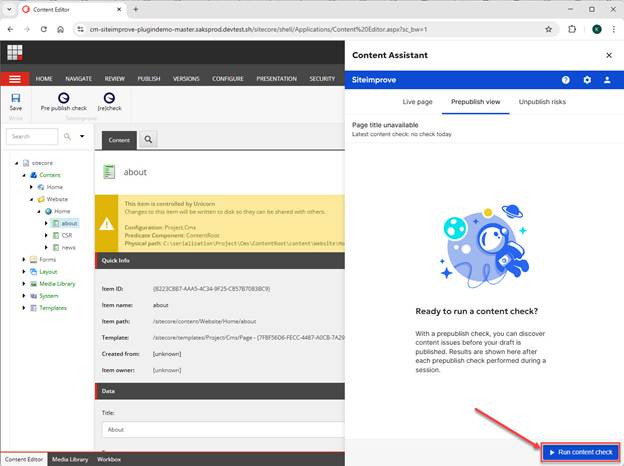Go to browser home page icon
The height and width of the screenshot is (466, 624).
click(x=60, y=29)
